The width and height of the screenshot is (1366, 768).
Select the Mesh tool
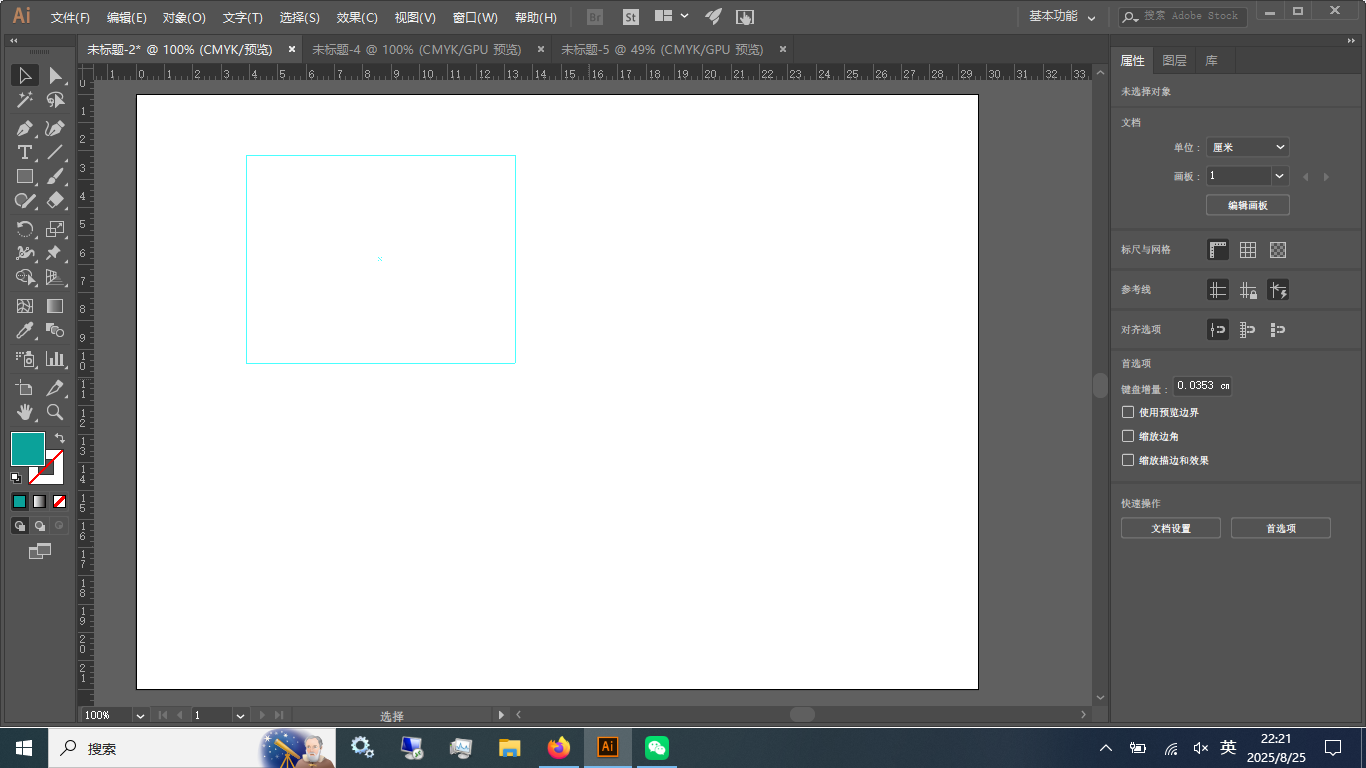[25, 306]
